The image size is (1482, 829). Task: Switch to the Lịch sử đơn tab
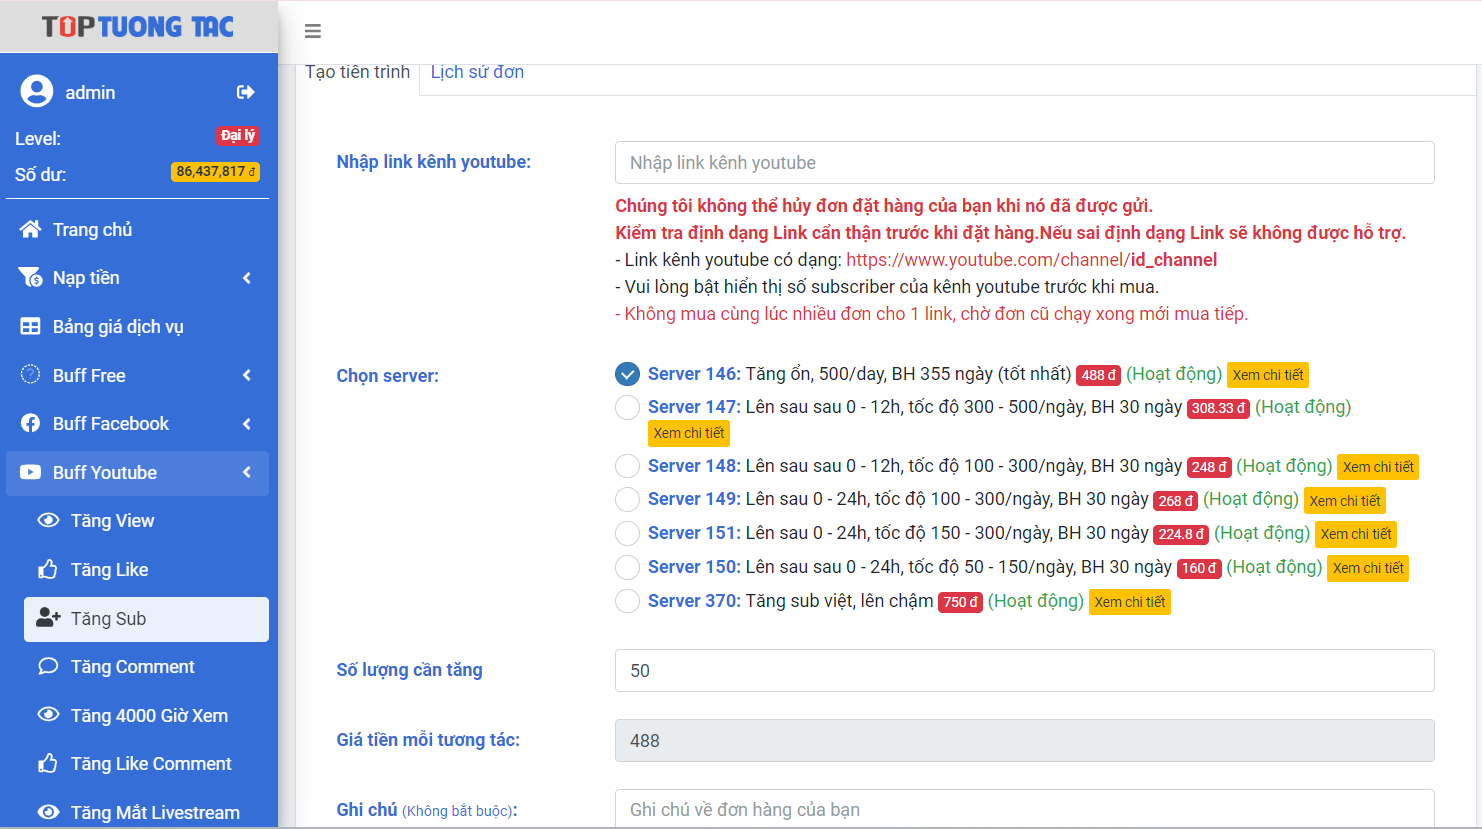(x=477, y=72)
